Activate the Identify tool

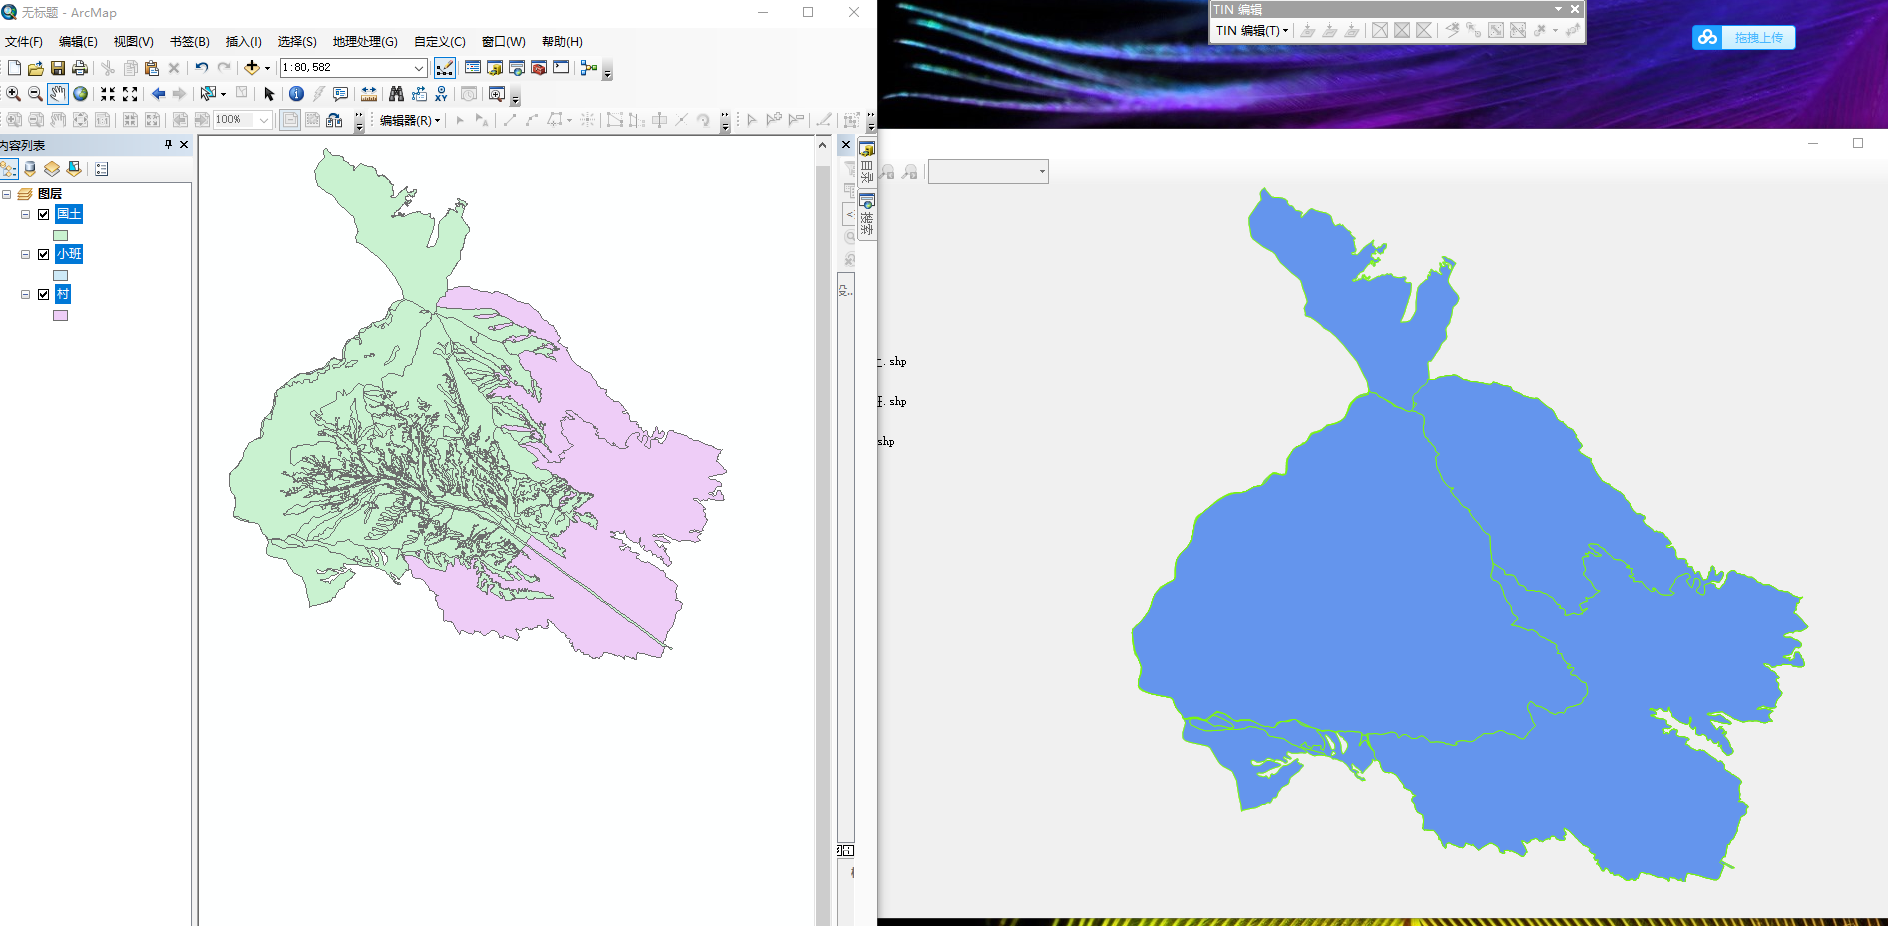(296, 94)
